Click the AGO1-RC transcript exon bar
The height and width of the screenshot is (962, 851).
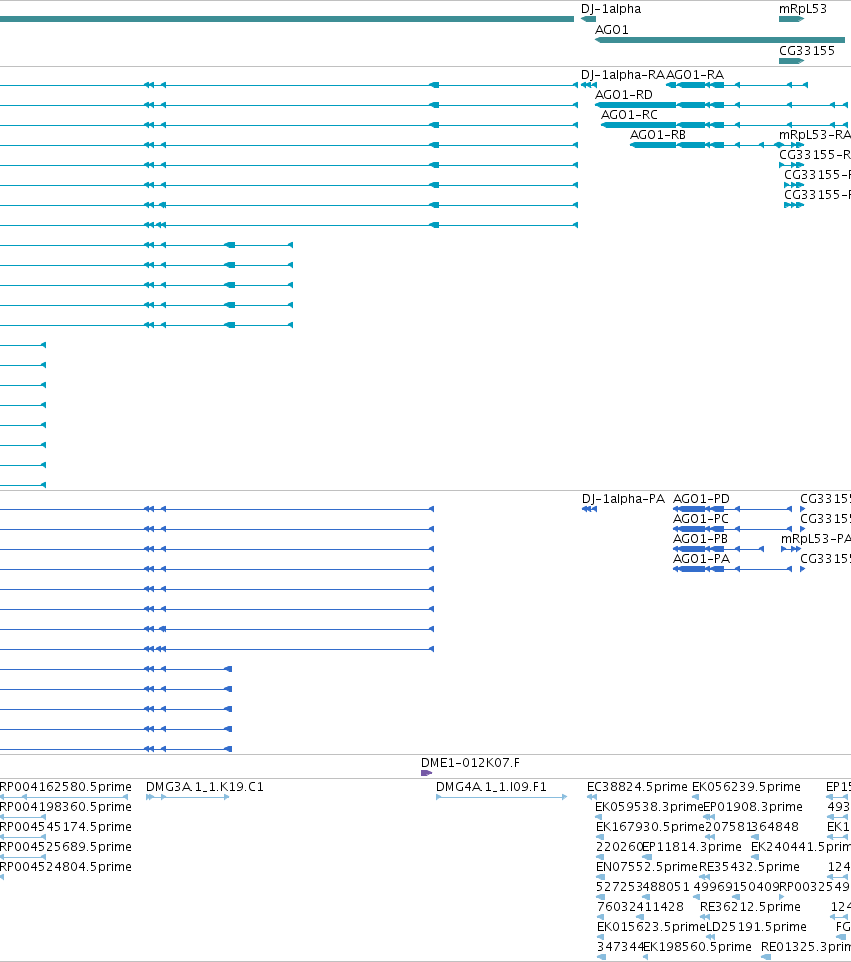pos(638,125)
